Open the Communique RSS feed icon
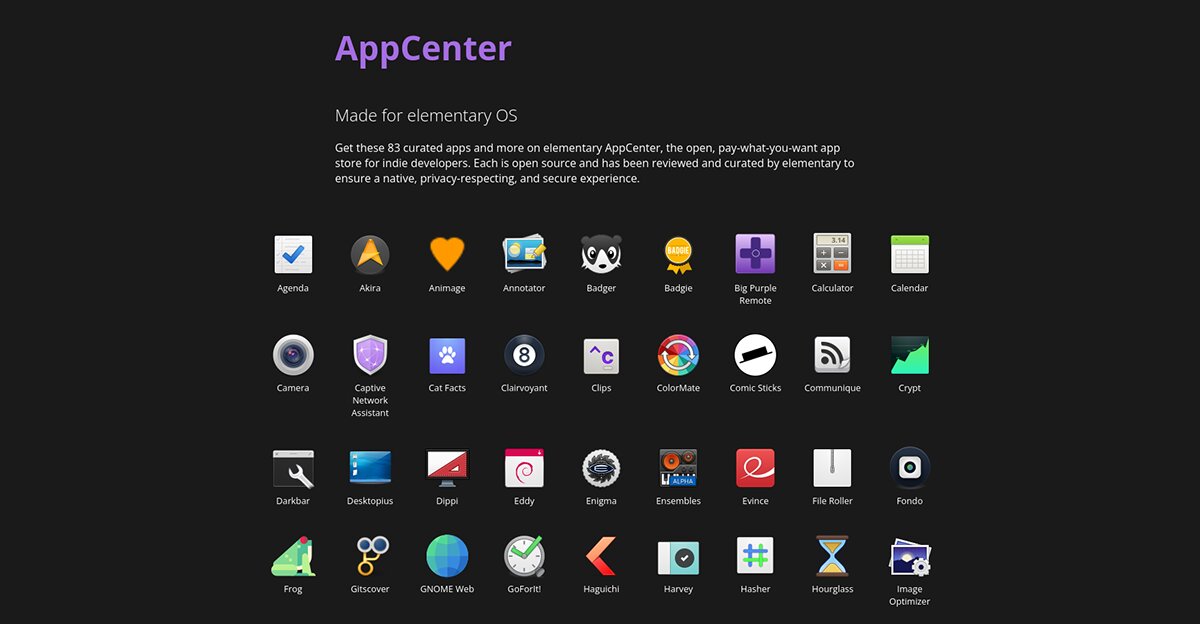 (x=832, y=355)
